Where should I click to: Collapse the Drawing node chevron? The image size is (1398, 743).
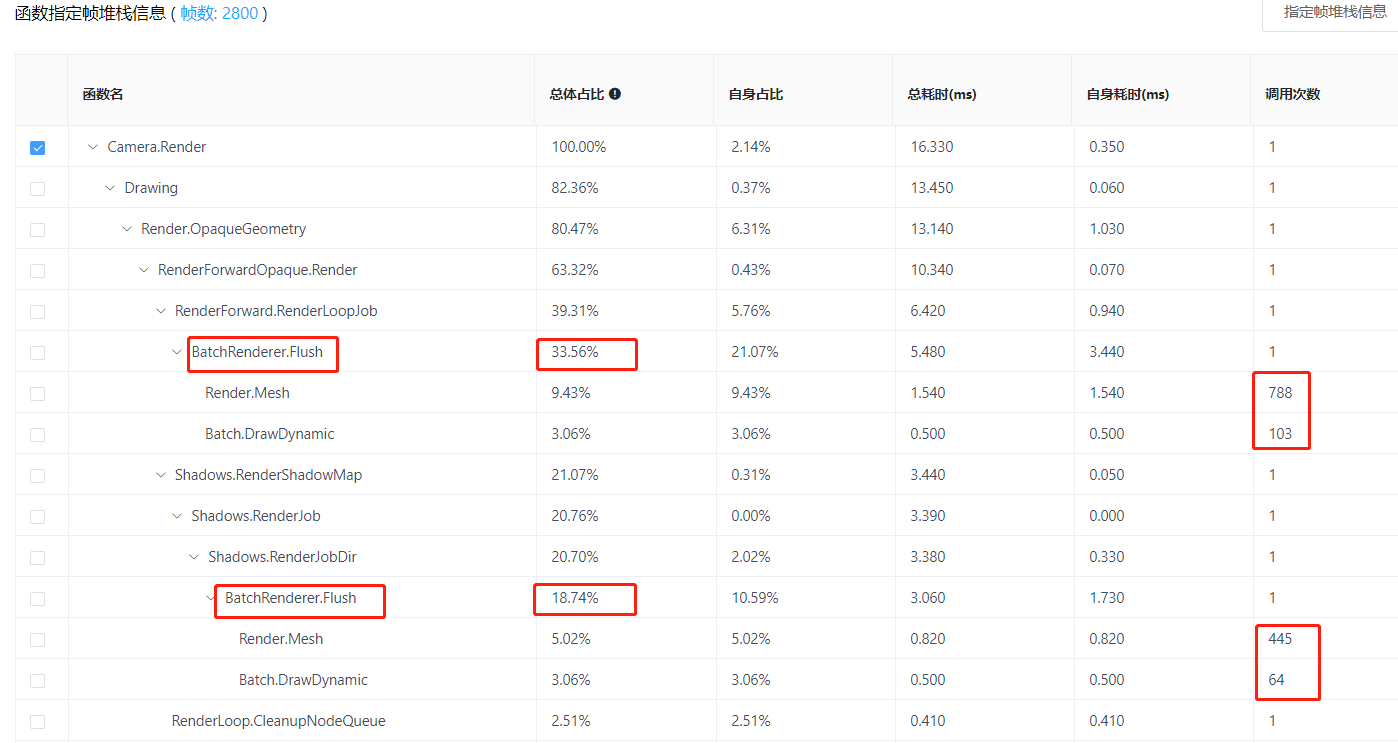tap(110, 188)
